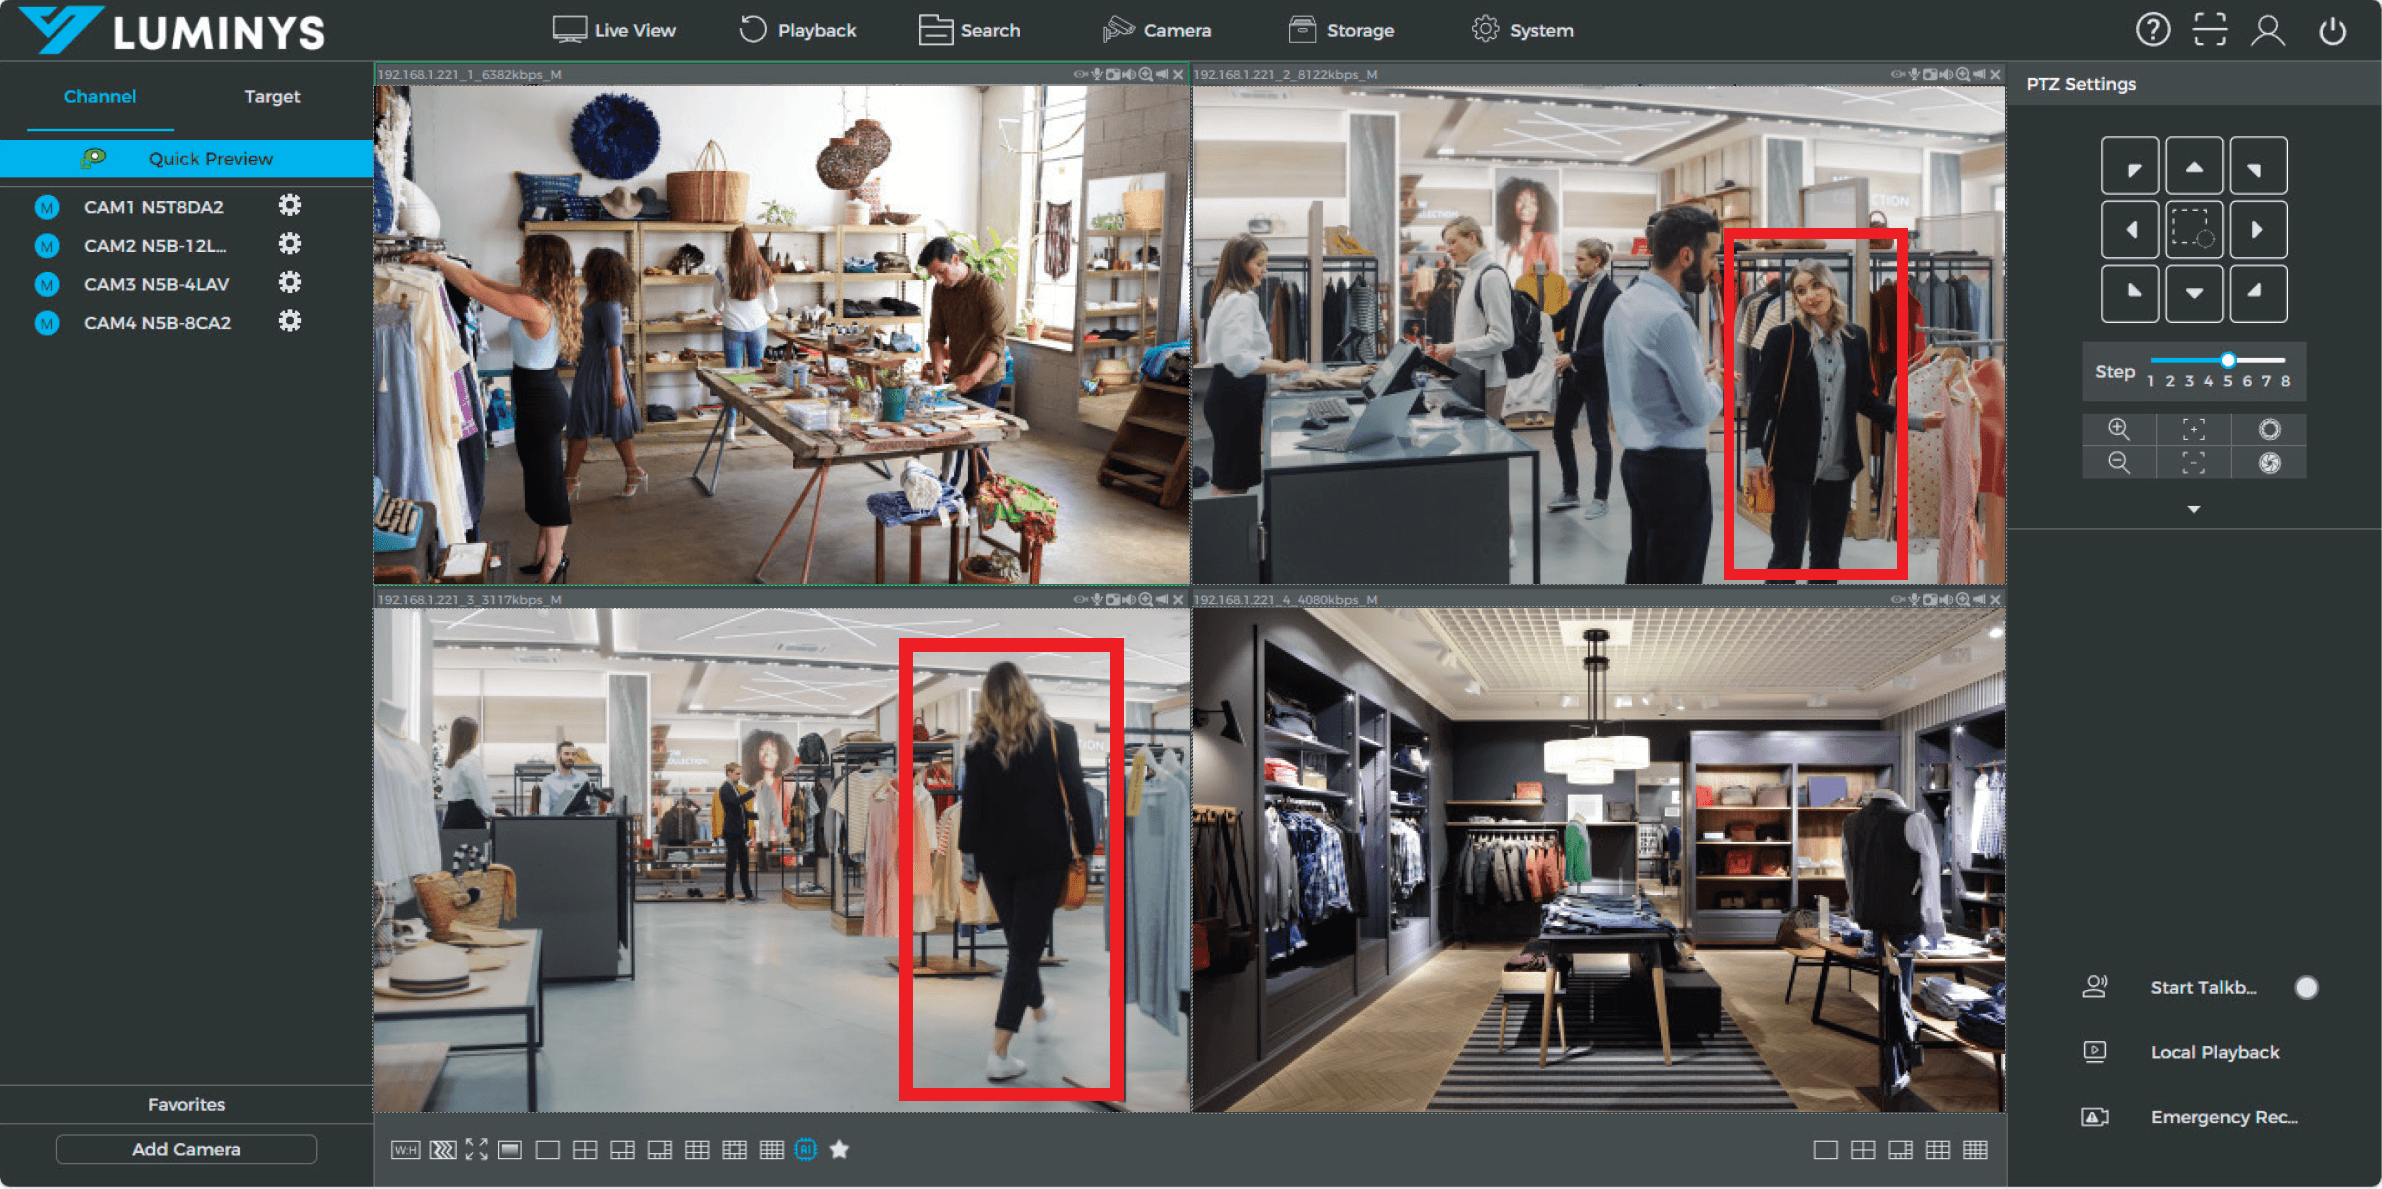Screen dimensions: 2382x1189
Task: Toggle CAM1 N5T8DA2 channel stream indicator
Action: [x=46, y=207]
